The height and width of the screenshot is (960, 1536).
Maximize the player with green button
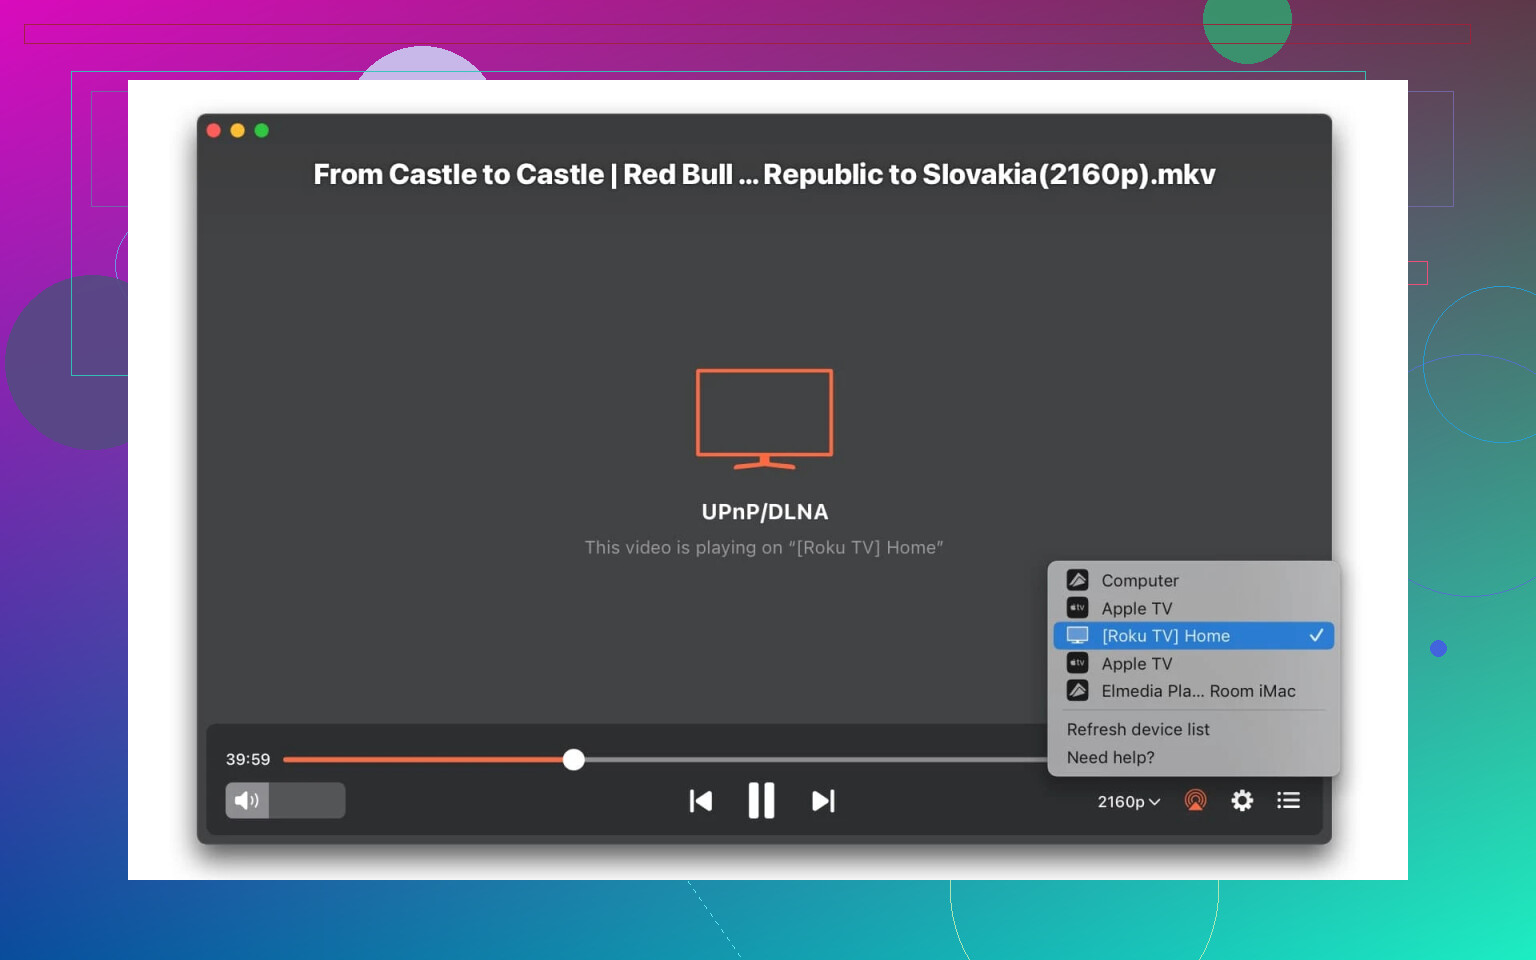point(261,130)
